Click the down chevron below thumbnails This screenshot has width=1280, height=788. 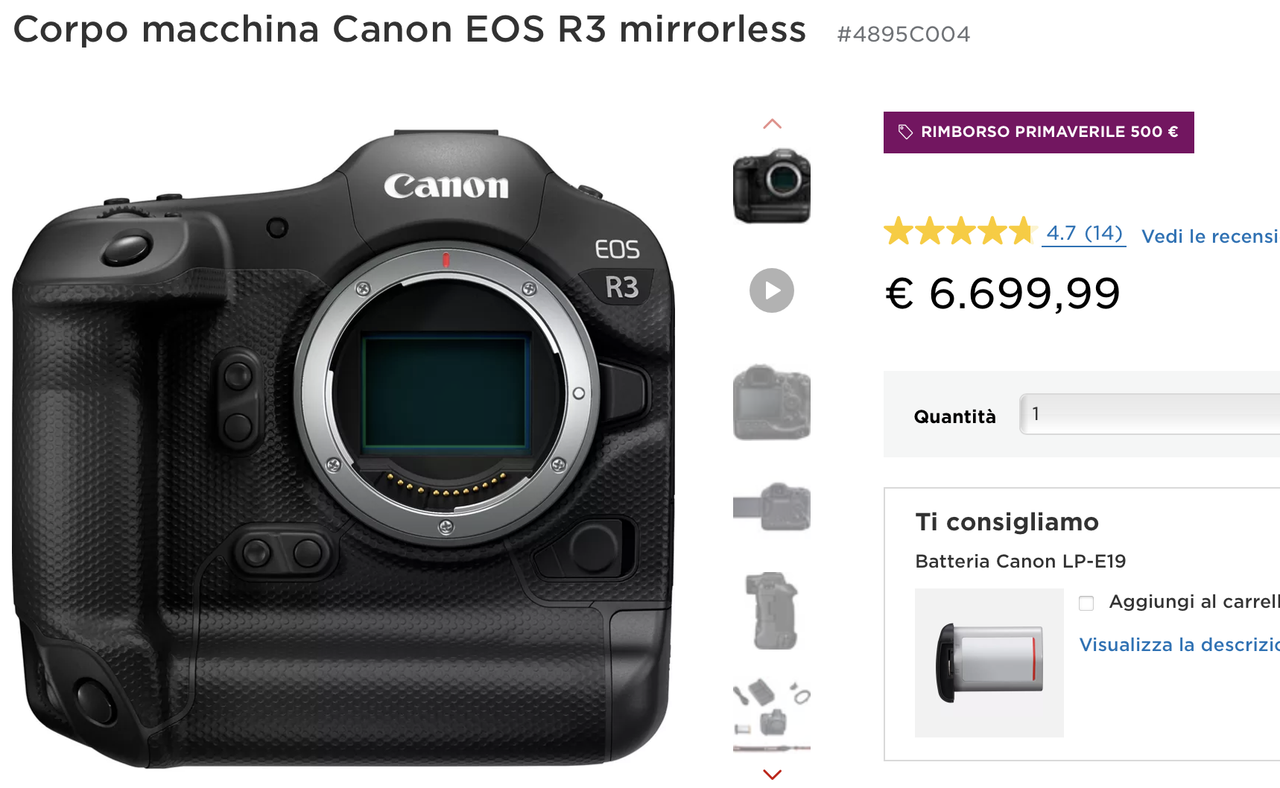point(771,774)
